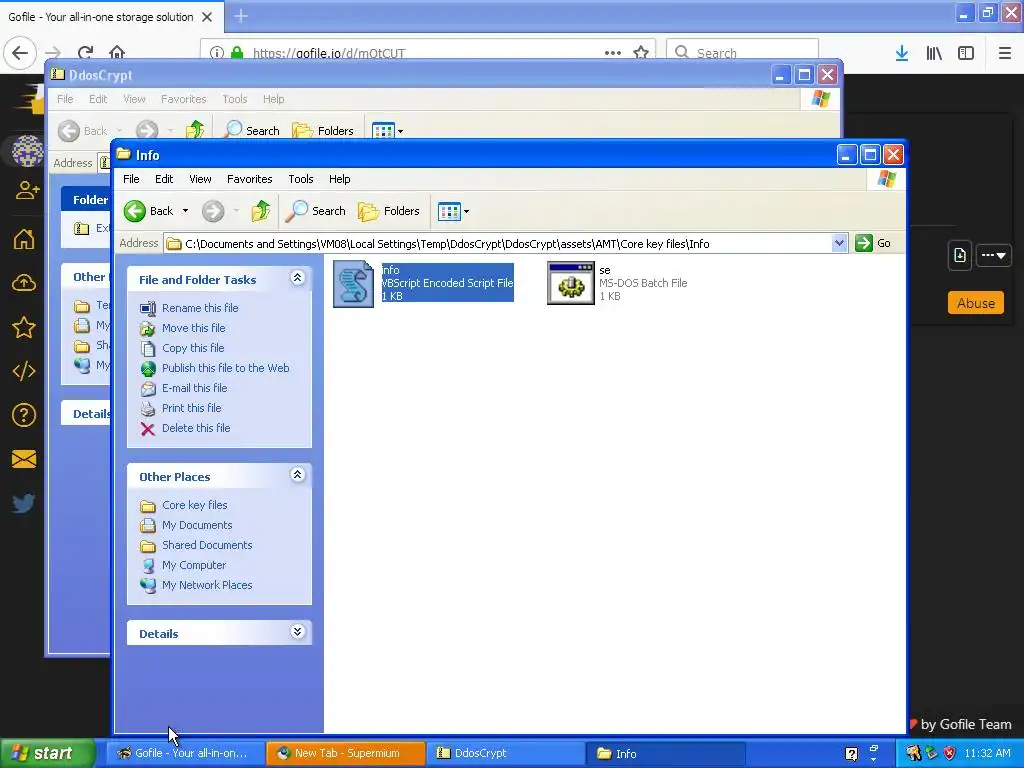This screenshot has width=1024, height=768.
Task: Click the Go button next to address bar
Action: [873, 244]
